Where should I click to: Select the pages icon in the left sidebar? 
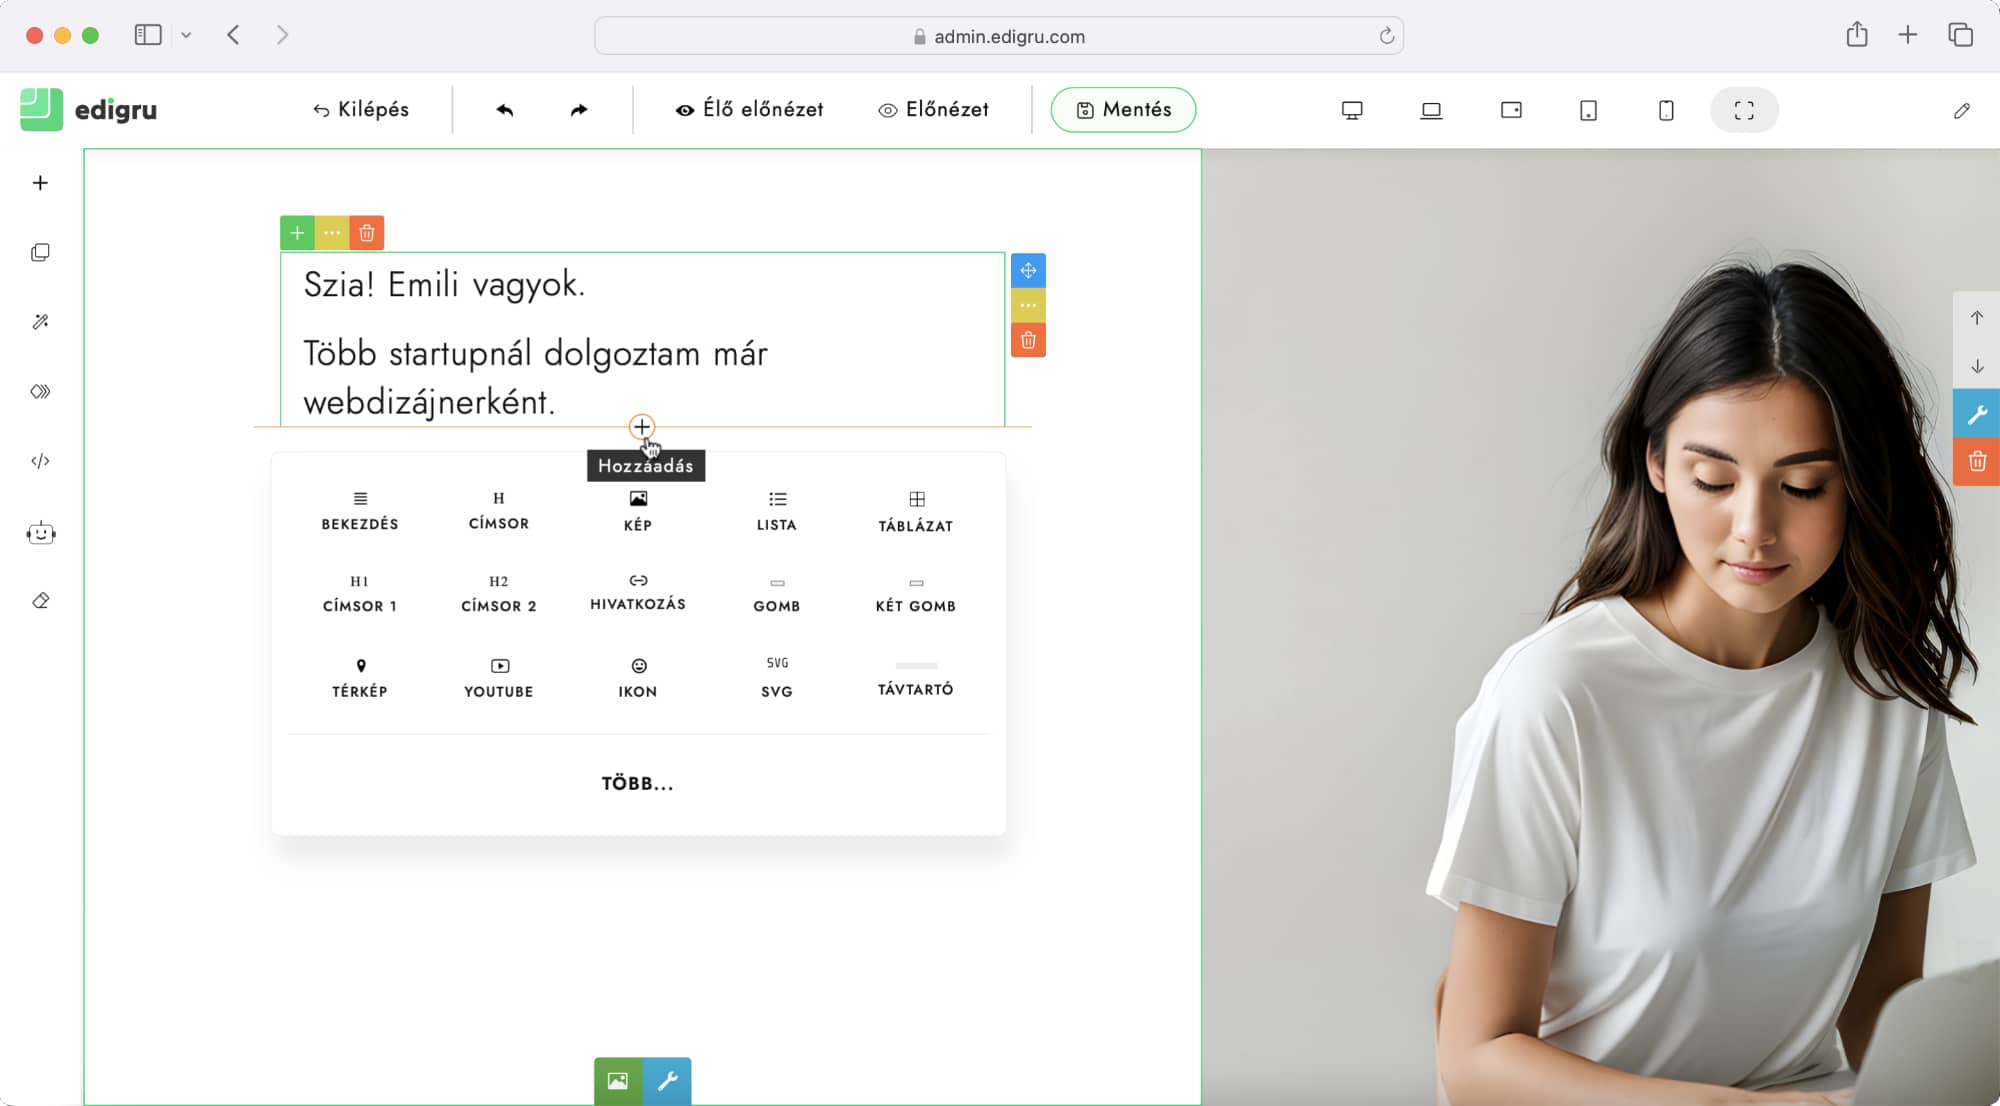(40, 252)
